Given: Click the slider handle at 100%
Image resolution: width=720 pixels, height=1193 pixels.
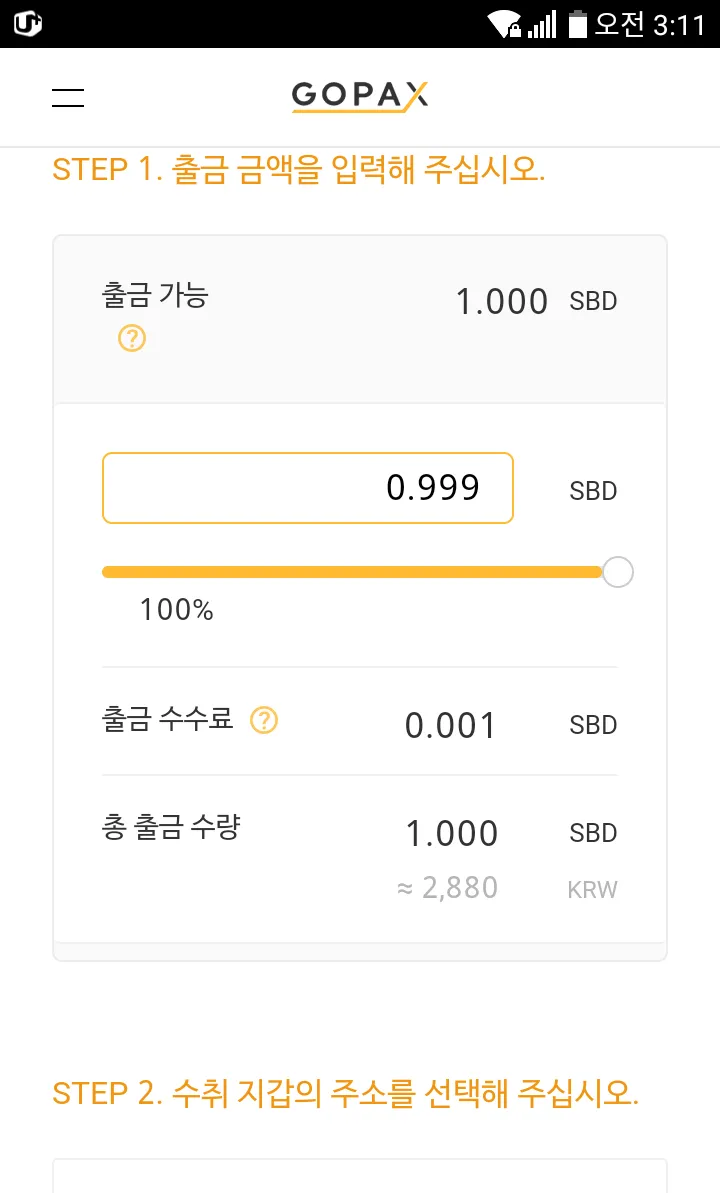Looking at the screenshot, I should coord(617,572).
